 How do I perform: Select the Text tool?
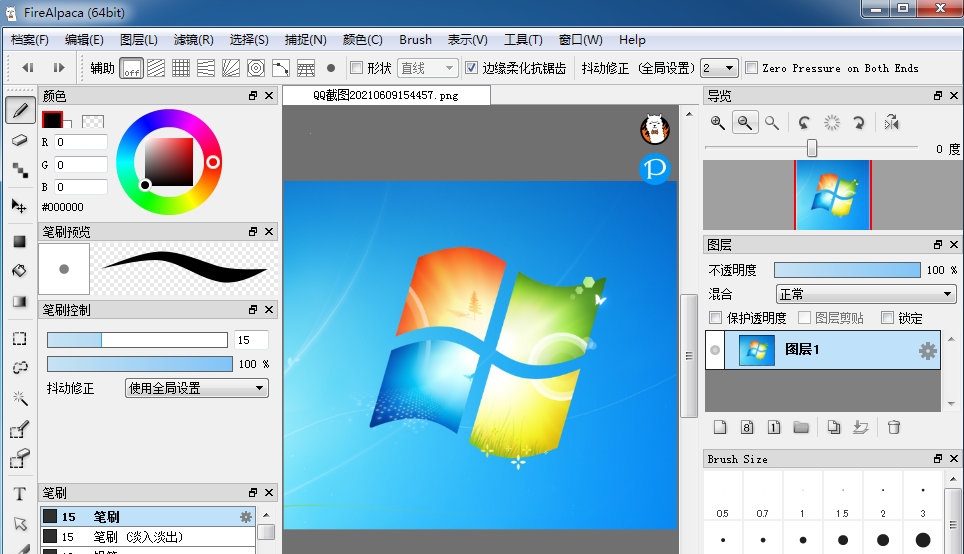(19, 494)
